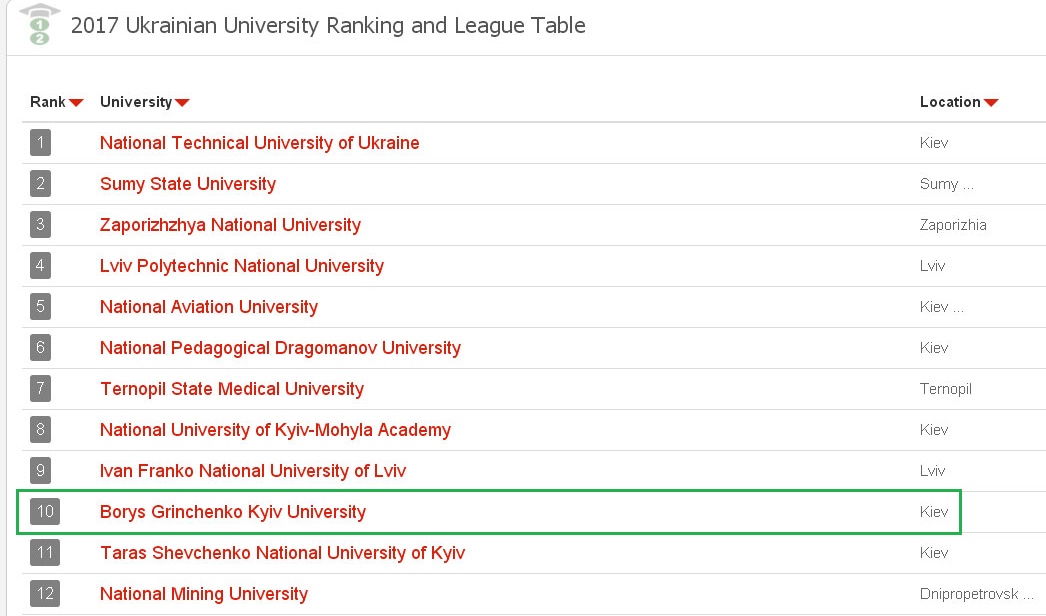Open Ternopil State Medical University link
Viewport: 1046px width, 616px height.
pos(232,389)
